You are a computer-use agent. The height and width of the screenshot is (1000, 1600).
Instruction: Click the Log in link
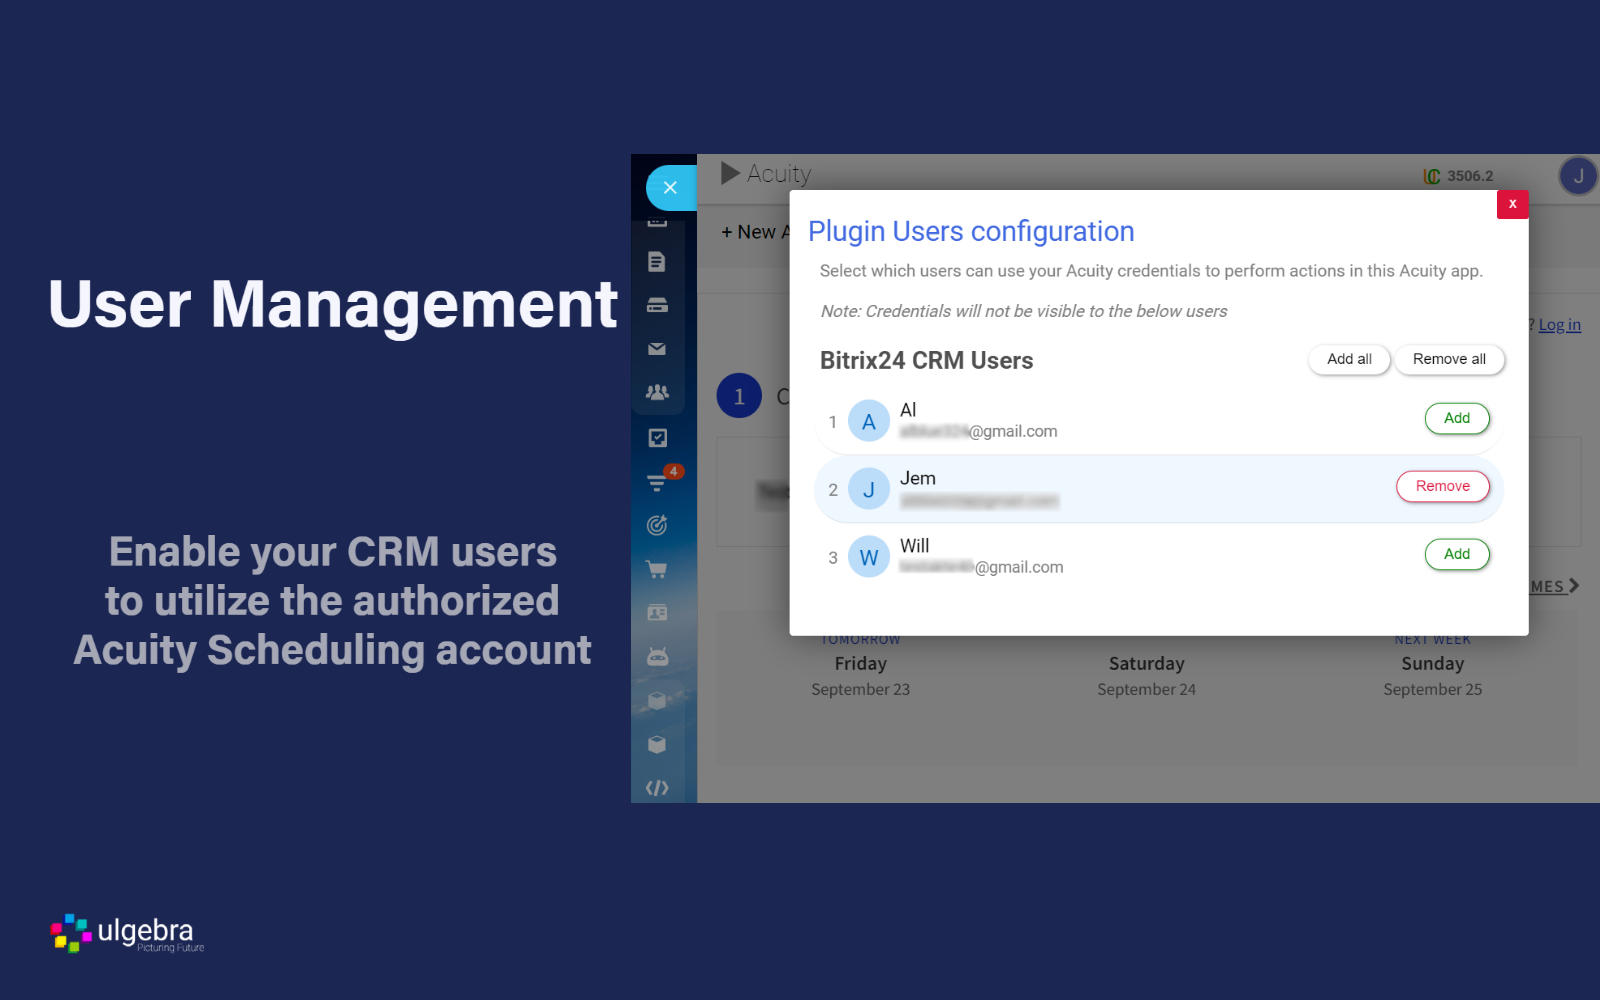pyautogui.click(x=1559, y=325)
